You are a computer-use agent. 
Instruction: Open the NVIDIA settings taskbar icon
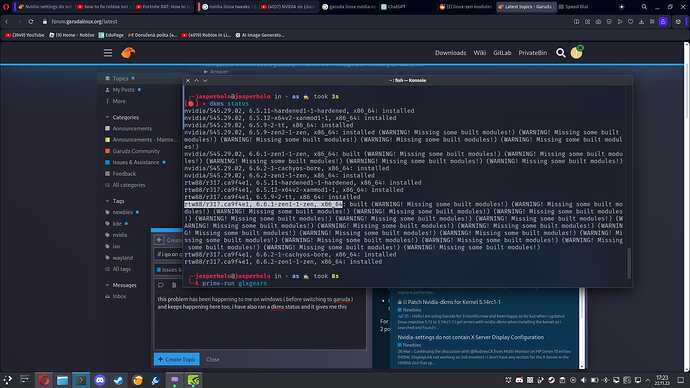click(194, 380)
